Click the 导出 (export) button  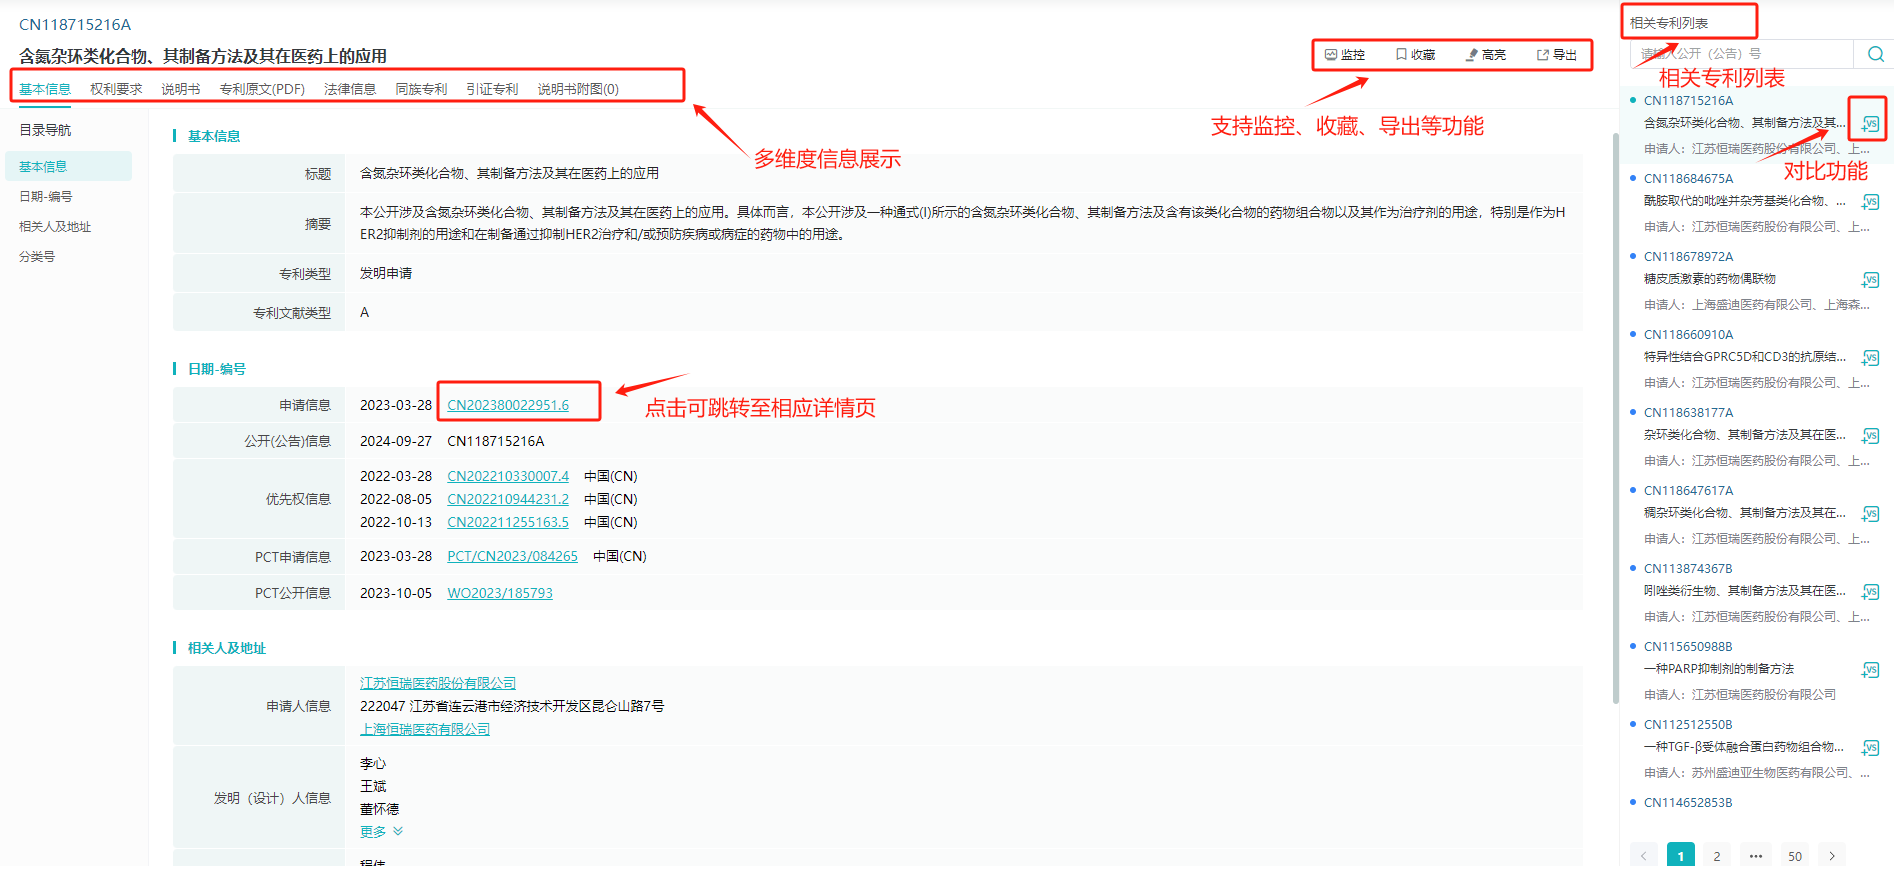(1557, 55)
